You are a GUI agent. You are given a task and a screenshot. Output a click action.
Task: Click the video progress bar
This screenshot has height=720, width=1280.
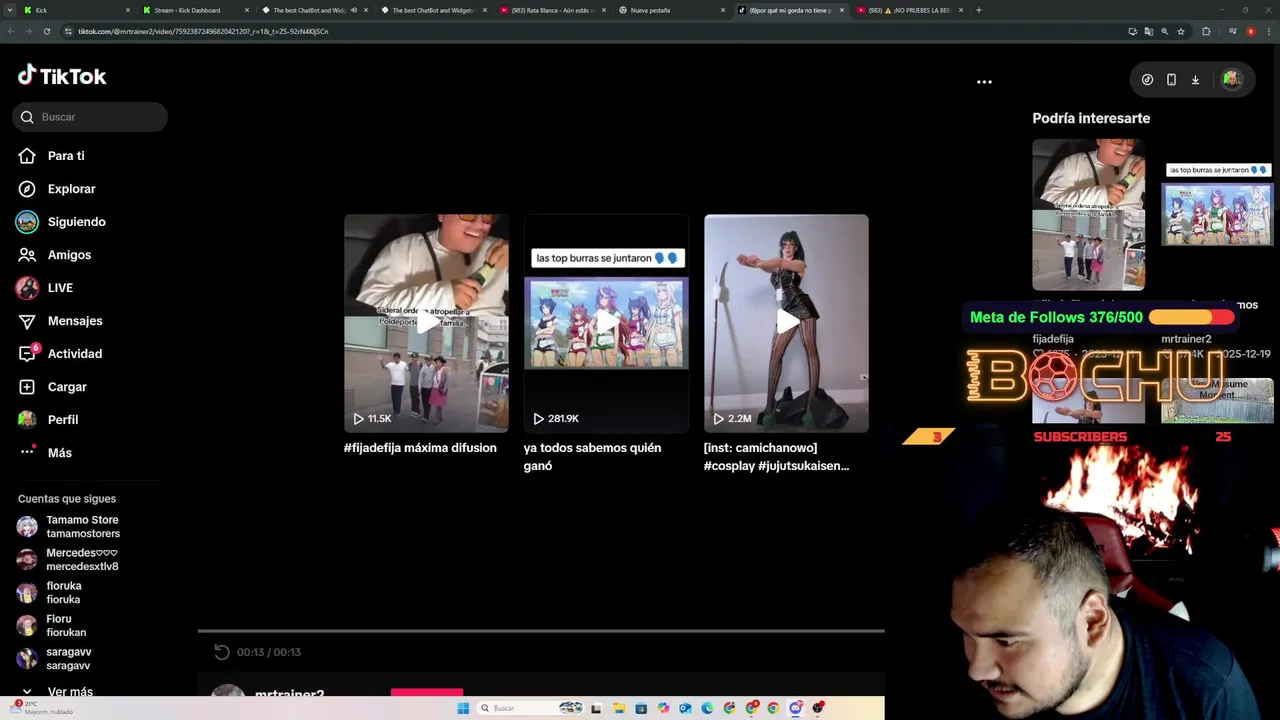(x=541, y=631)
